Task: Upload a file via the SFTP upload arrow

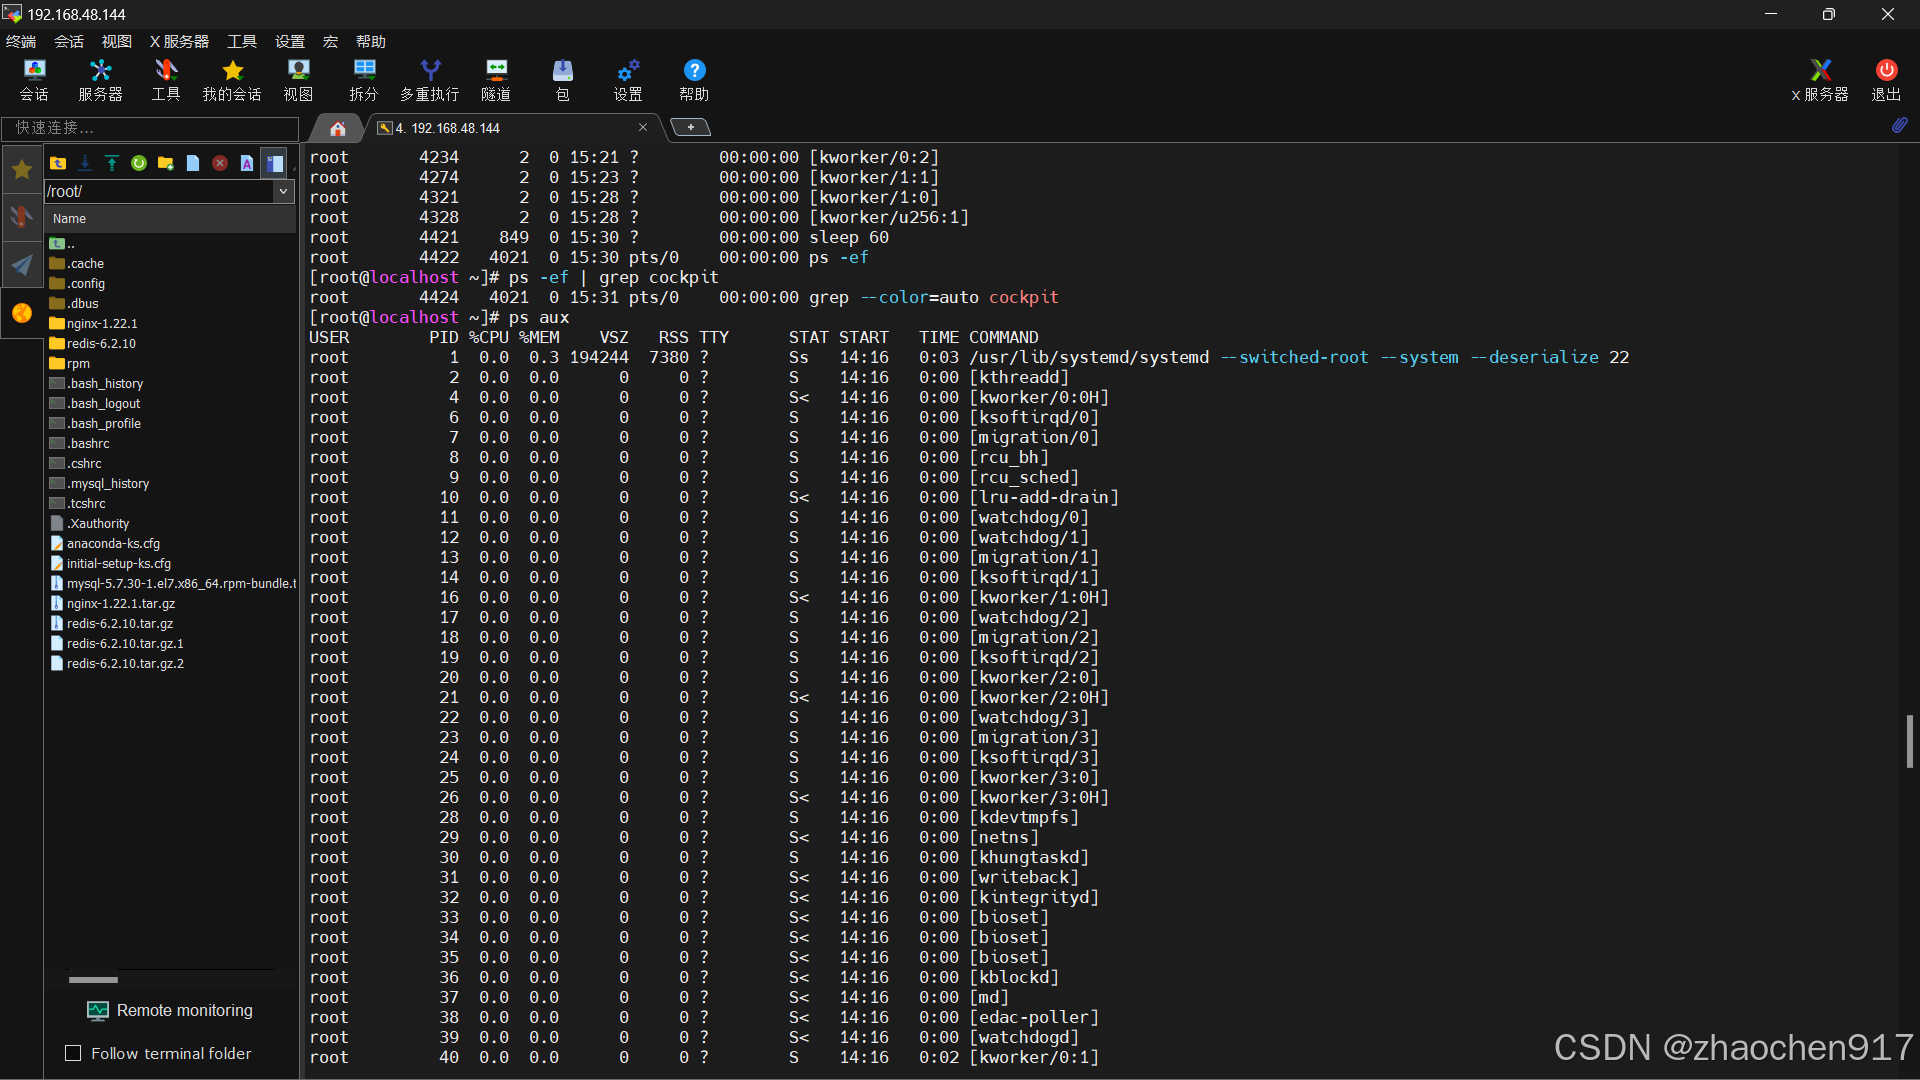Action: [111, 163]
